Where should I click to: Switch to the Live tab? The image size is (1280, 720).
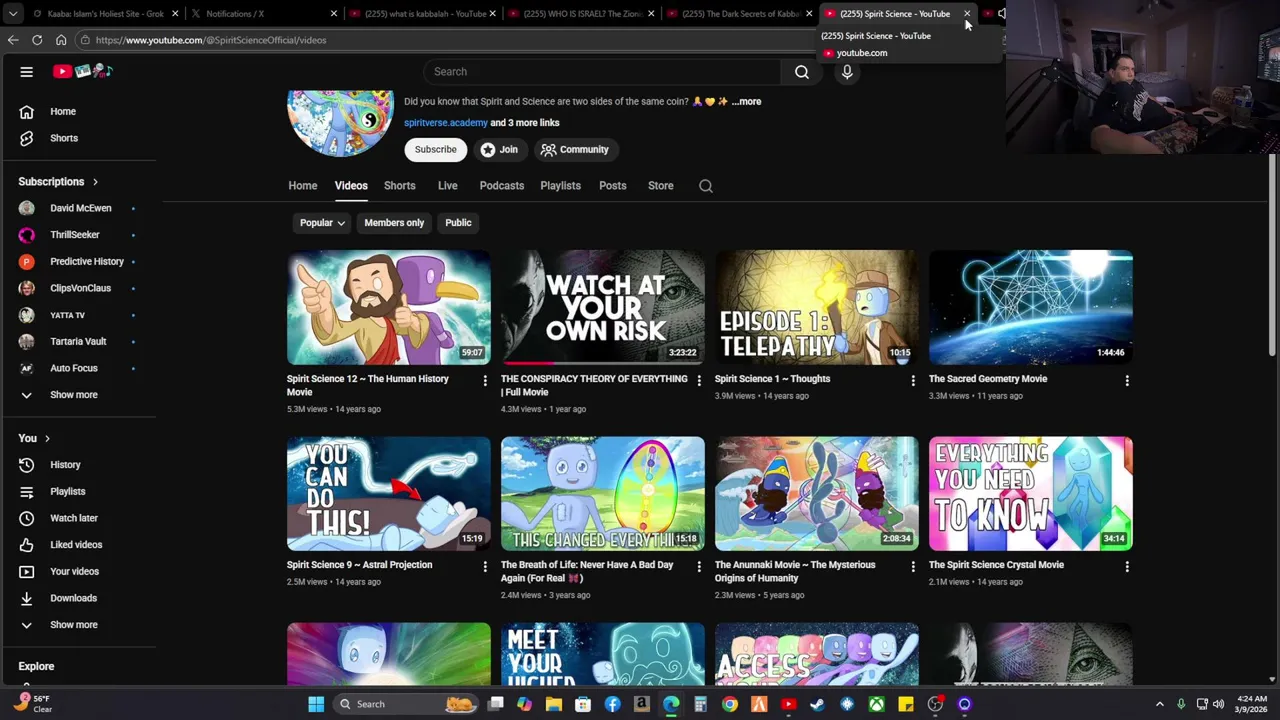click(x=447, y=186)
